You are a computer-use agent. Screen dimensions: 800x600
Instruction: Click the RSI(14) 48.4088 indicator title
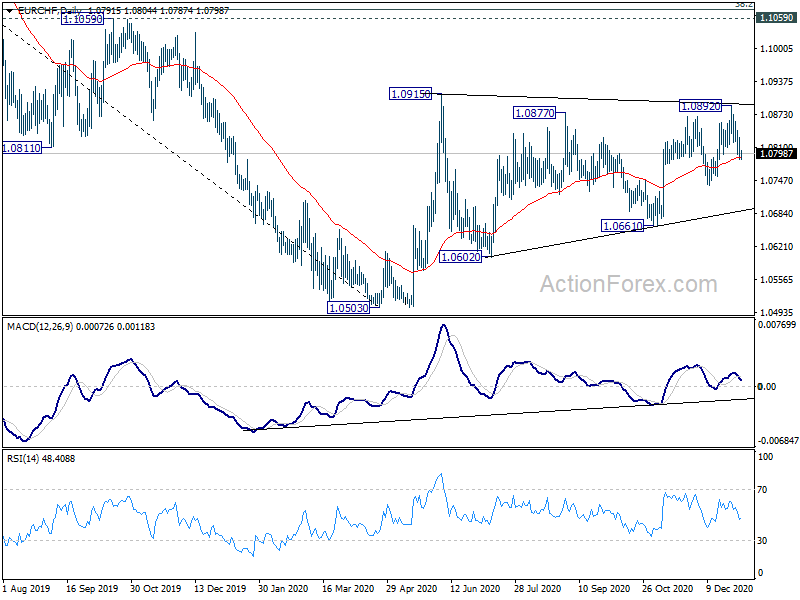41,459
